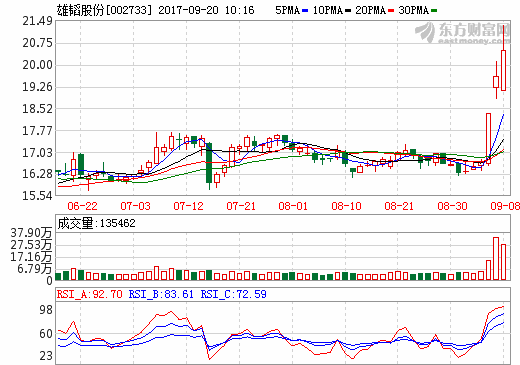Click the 19.26 price axis label
Image resolution: width=520 pixels, height=365 pixels.
(37, 87)
